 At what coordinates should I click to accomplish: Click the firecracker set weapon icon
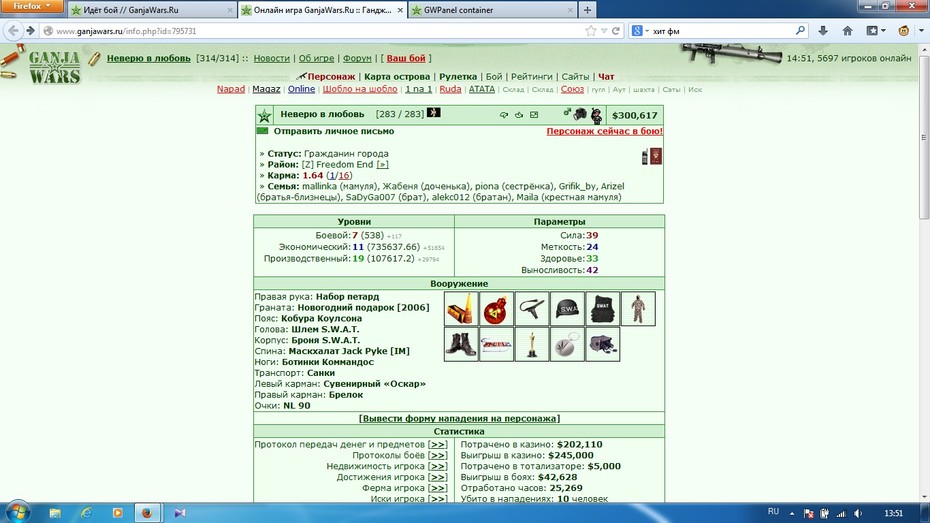click(461, 308)
